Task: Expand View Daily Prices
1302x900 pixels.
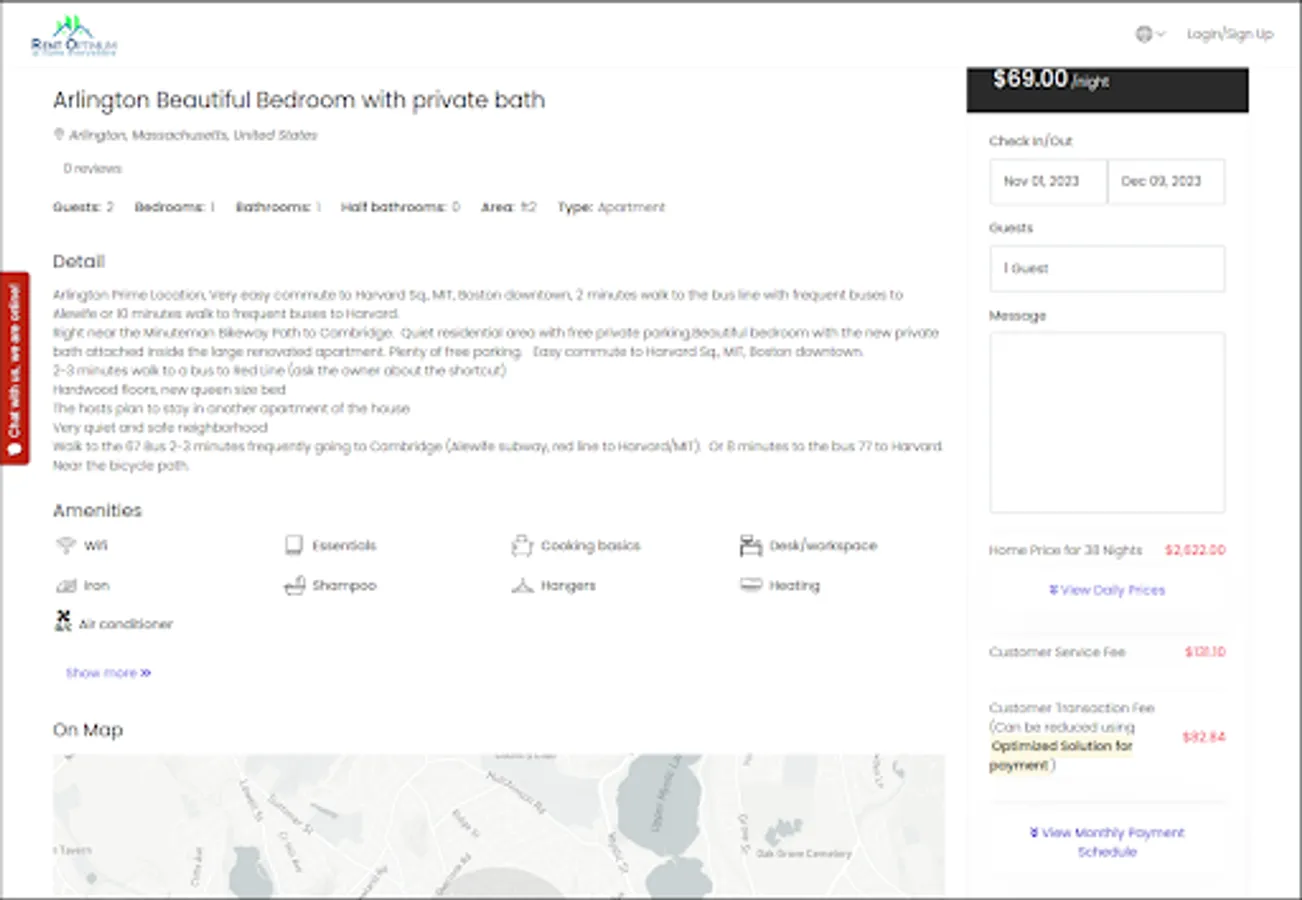Action: pos(1107,590)
